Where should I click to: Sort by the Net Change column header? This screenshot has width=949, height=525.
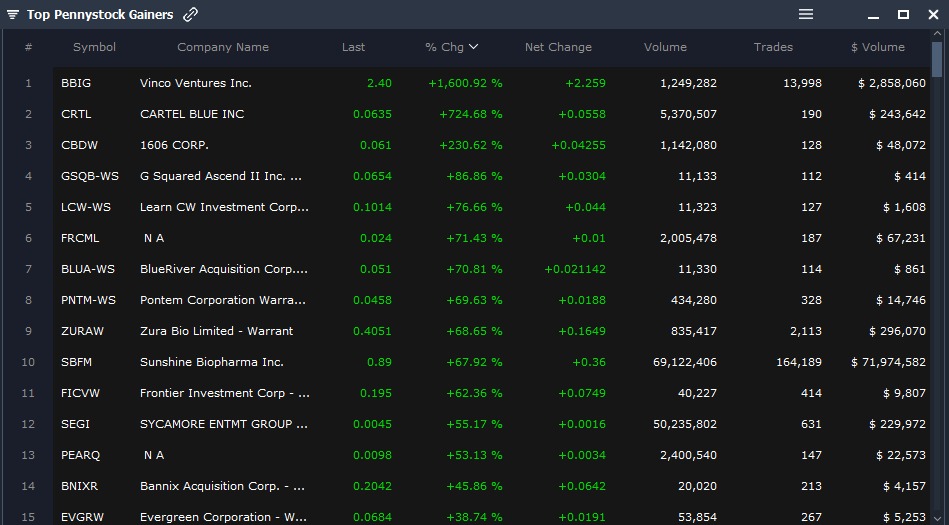[x=558, y=47]
